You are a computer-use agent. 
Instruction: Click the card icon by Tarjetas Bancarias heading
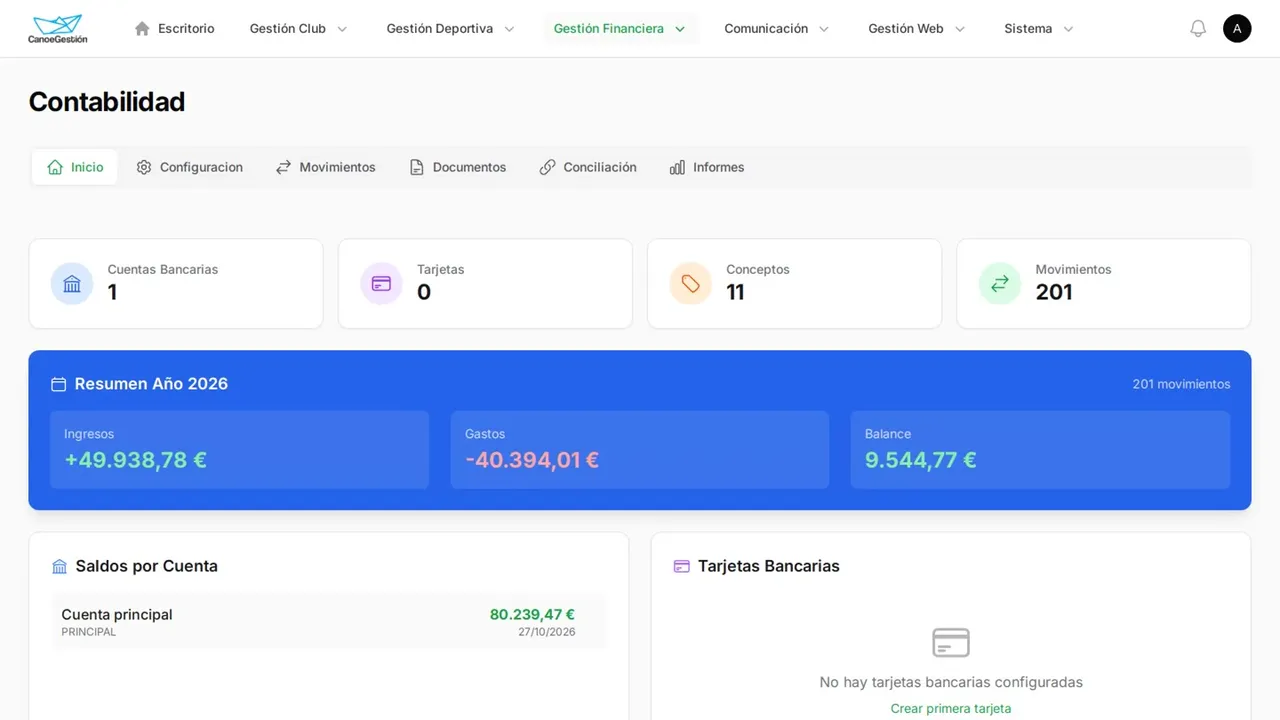tap(682, 566)
